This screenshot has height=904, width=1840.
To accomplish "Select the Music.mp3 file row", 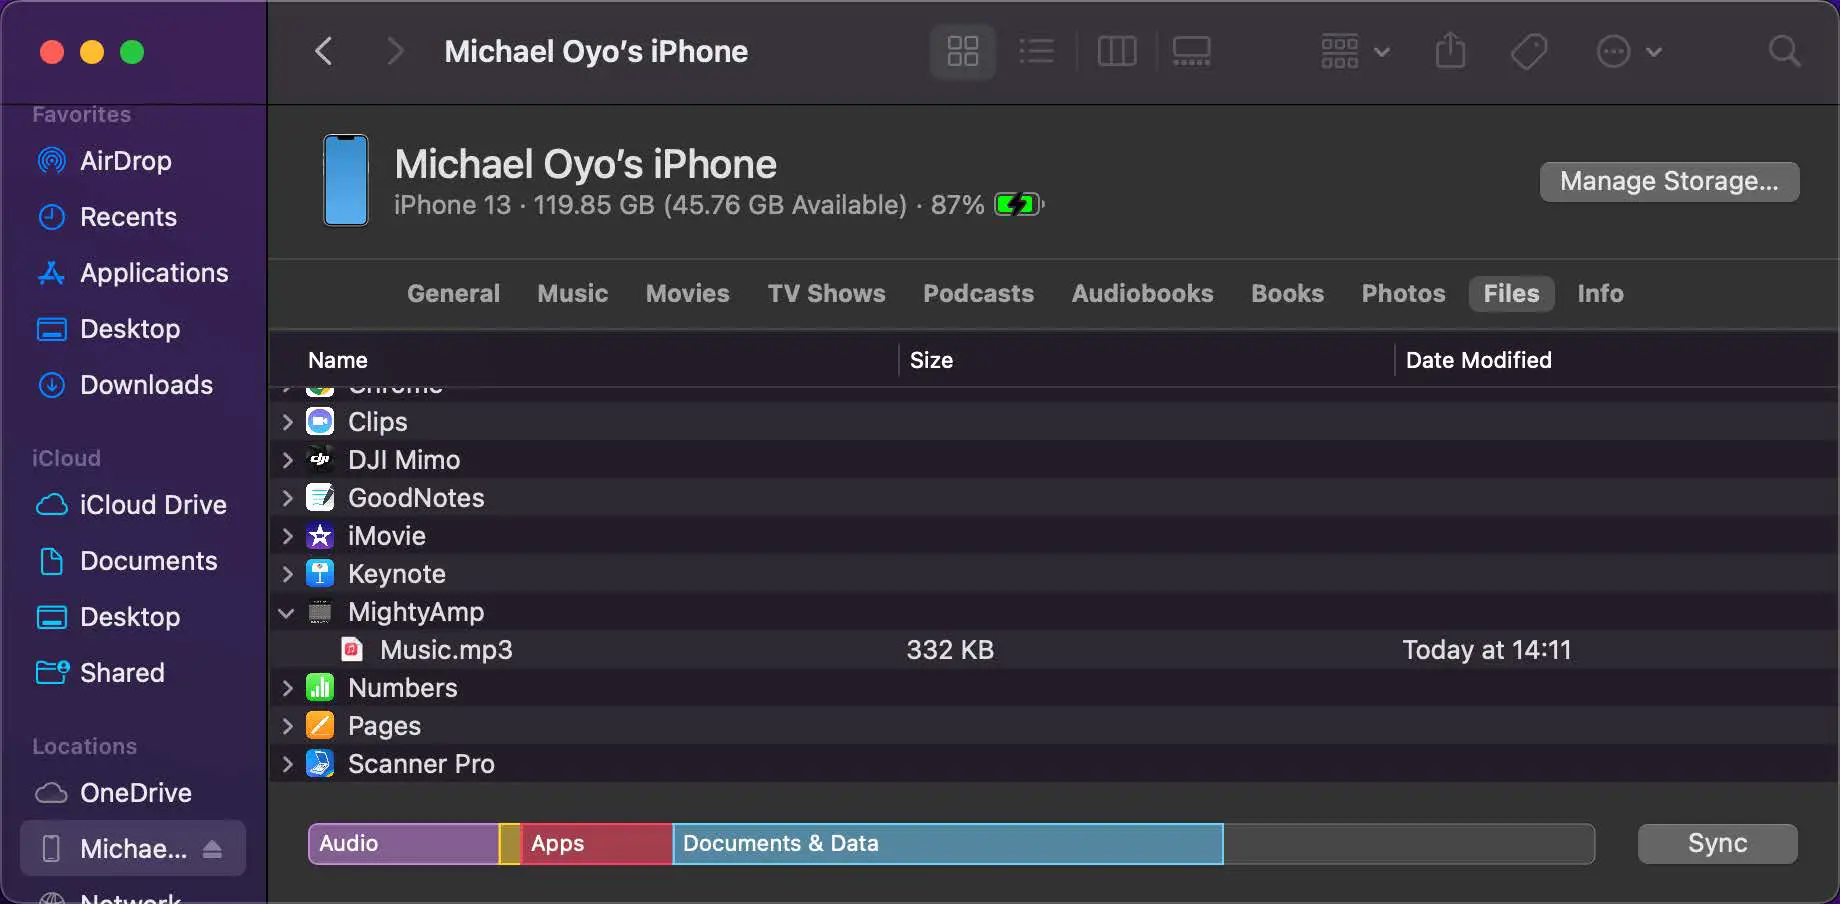I will [x=446, y=650].
